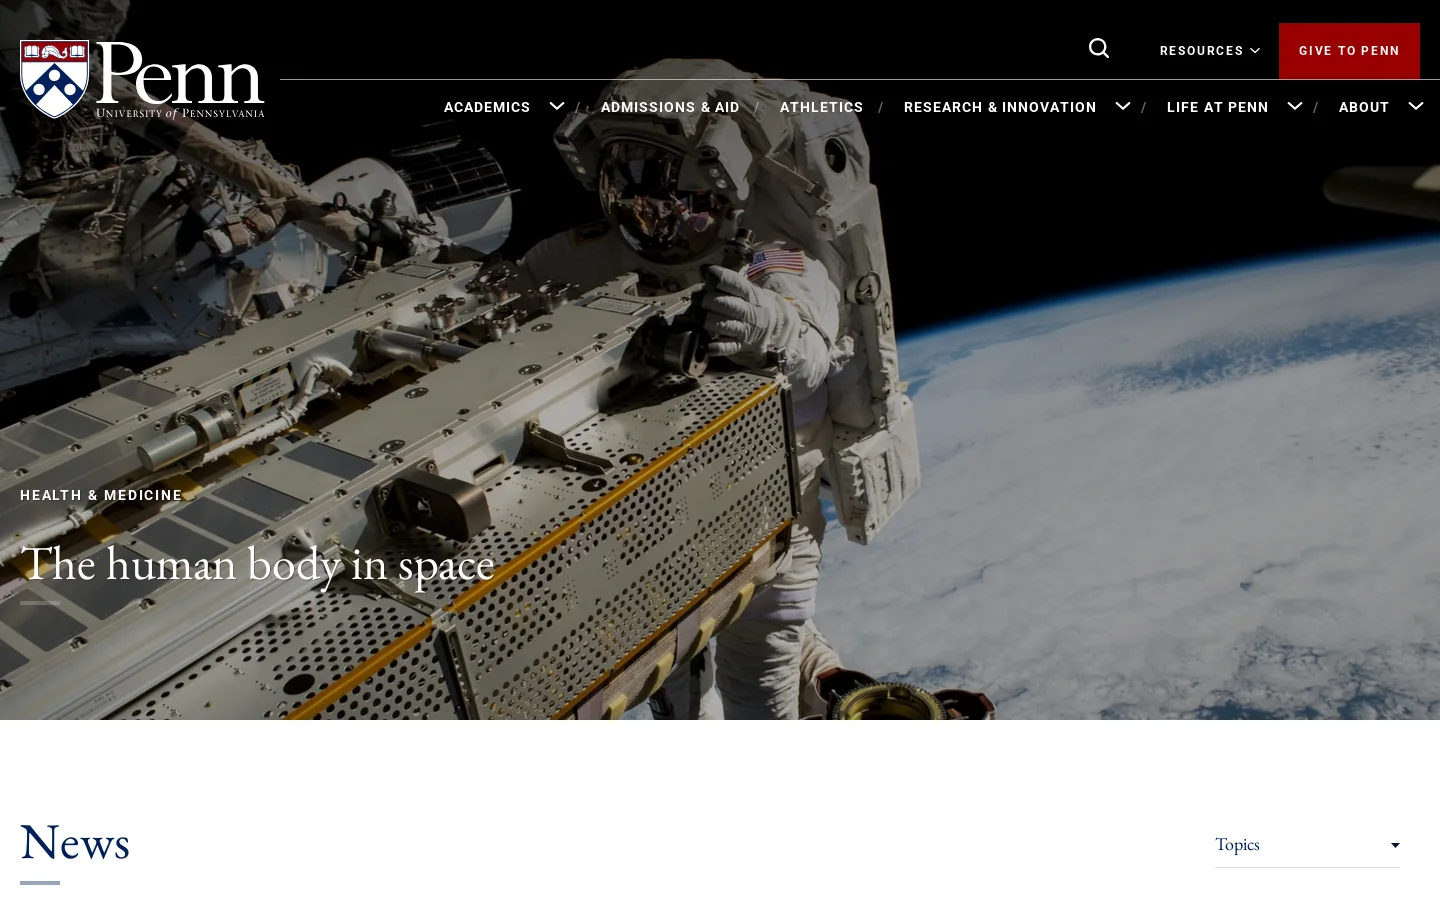This screenshot has height=900, width=1440.
Task: Open the Athletics menu link
Action: click(x=821, y=107)
